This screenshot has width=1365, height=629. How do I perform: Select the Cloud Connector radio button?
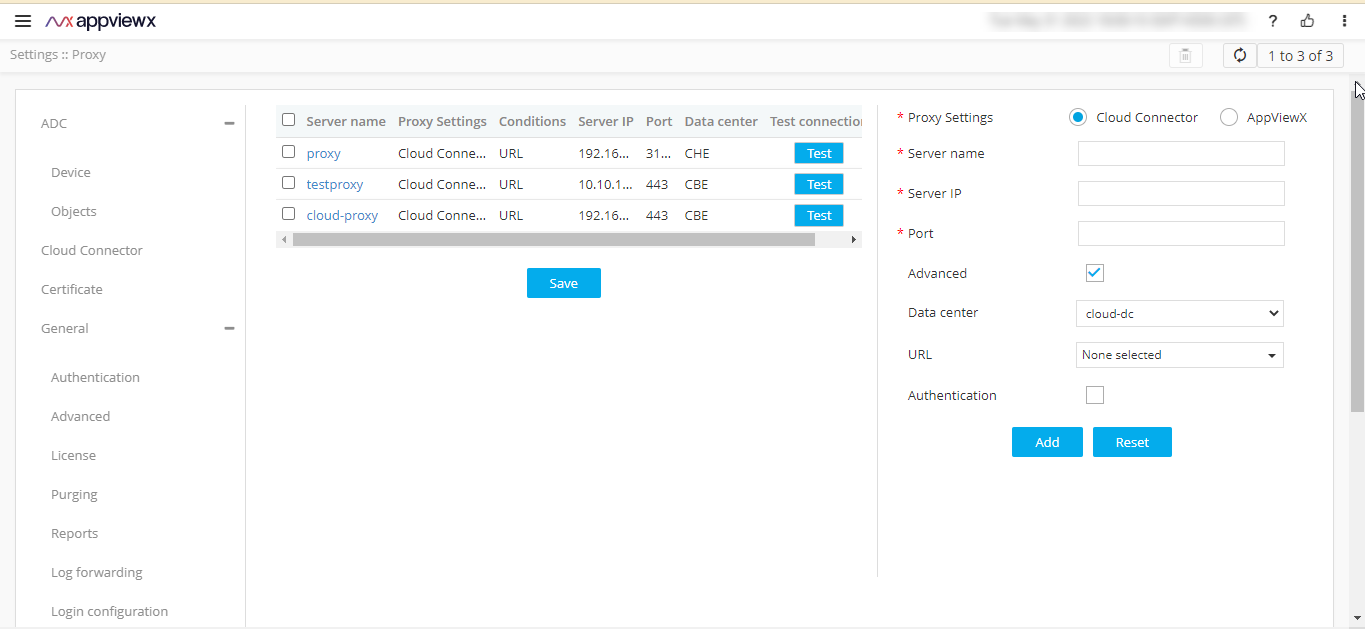coord(1078,118)
